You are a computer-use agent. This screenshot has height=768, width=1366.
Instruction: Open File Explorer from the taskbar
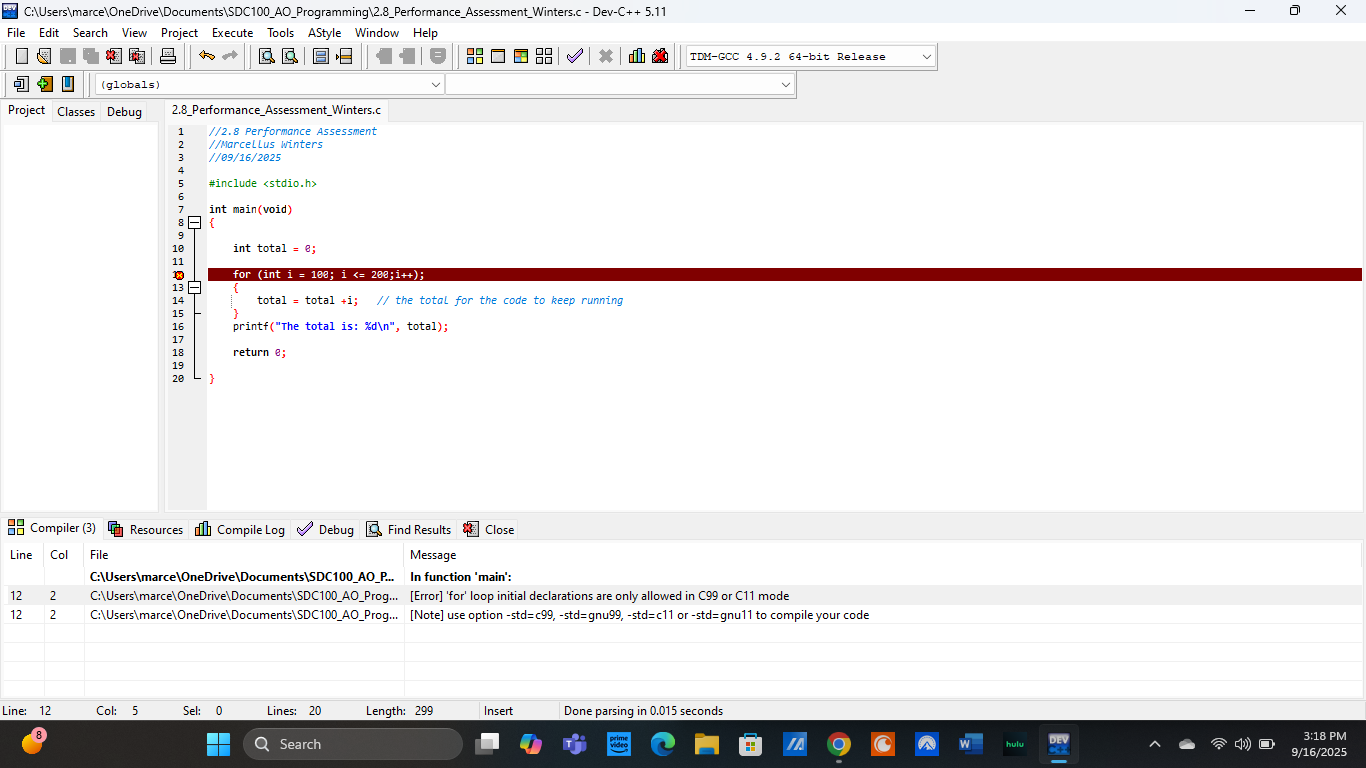point(707,744)
